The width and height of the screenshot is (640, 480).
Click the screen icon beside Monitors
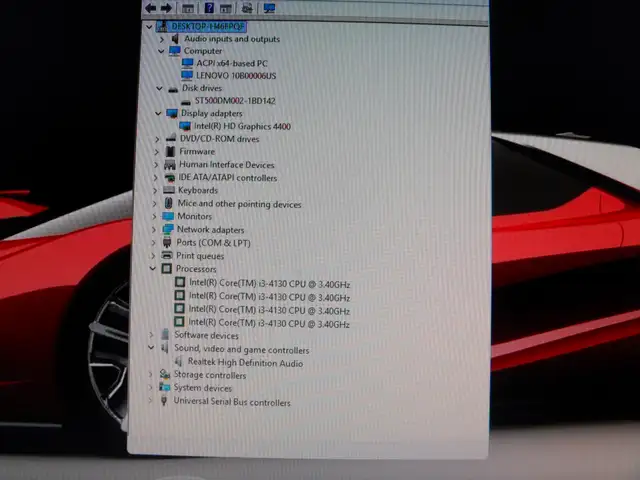coord(168,216)
